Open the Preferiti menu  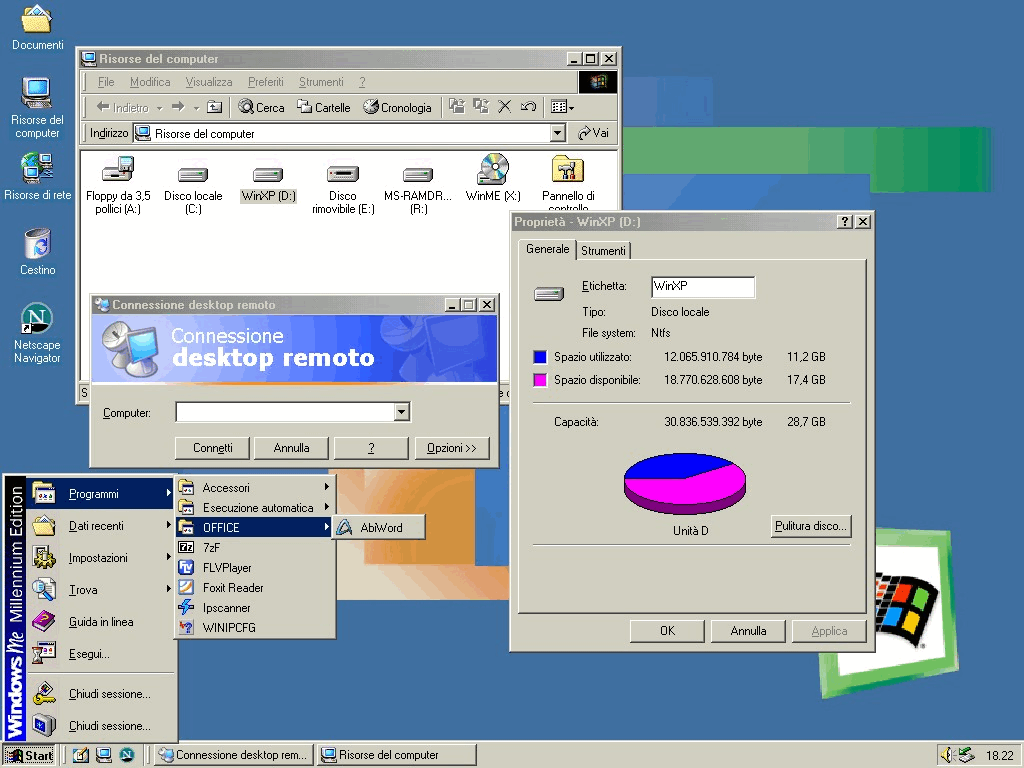[265, 82]
